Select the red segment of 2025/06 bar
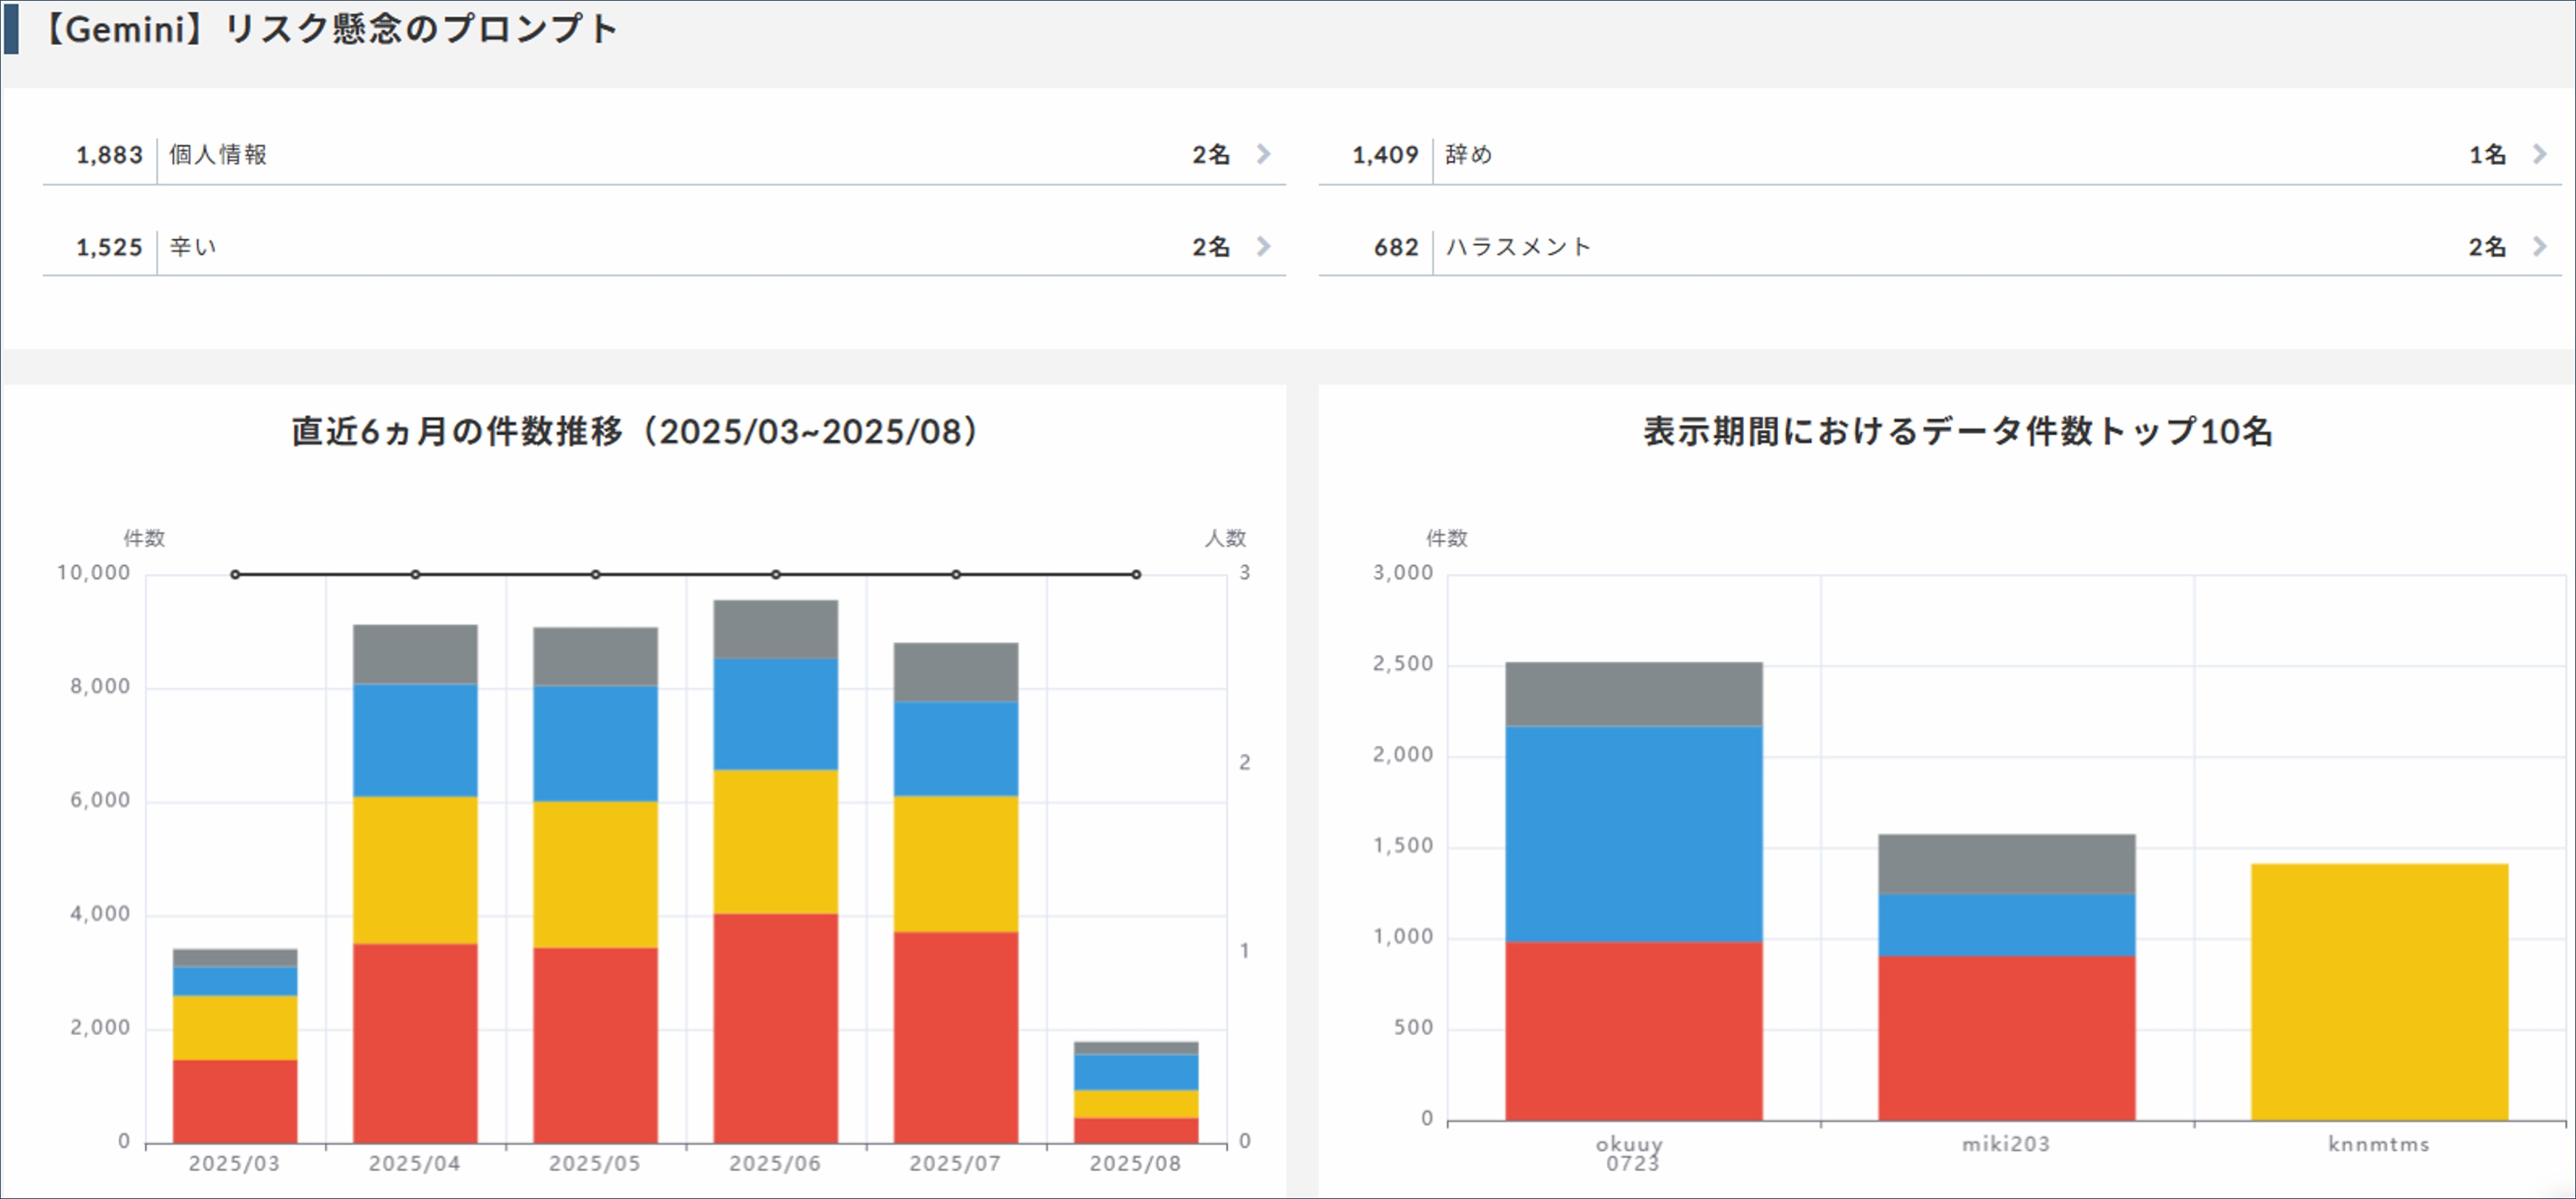The height and width of the screenshot is (1199, 2576). tap(775, 1027)
